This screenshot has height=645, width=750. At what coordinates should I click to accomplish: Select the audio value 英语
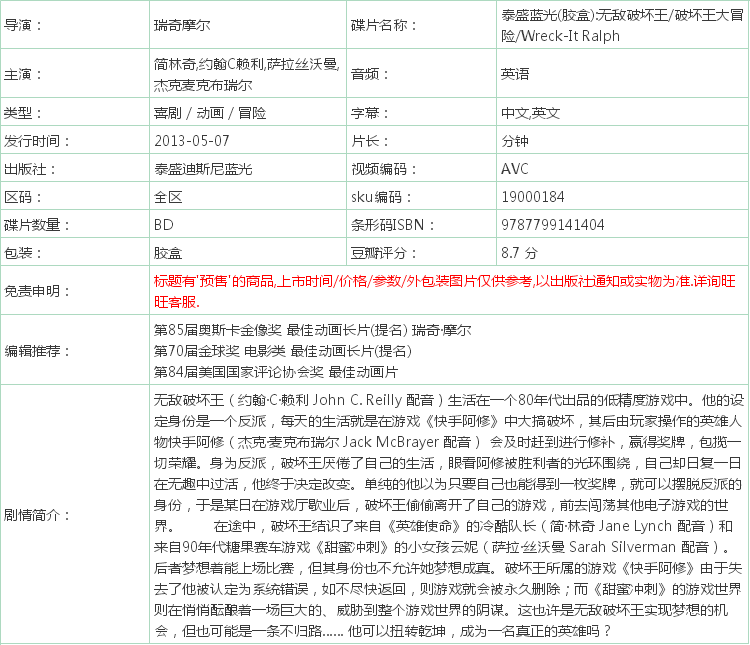pyautogui.click(x=516, y=74)
